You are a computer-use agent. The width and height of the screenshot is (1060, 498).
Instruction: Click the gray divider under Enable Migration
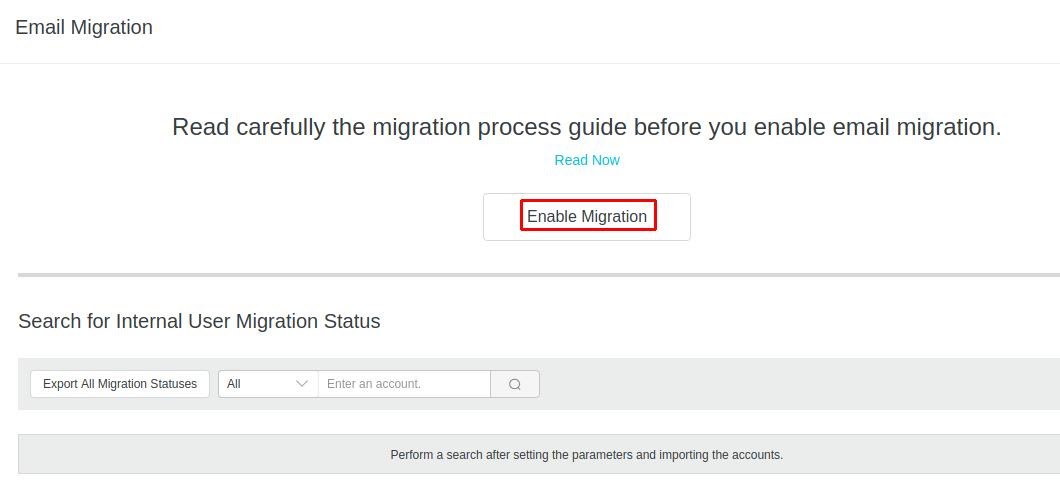coord(538,274)
